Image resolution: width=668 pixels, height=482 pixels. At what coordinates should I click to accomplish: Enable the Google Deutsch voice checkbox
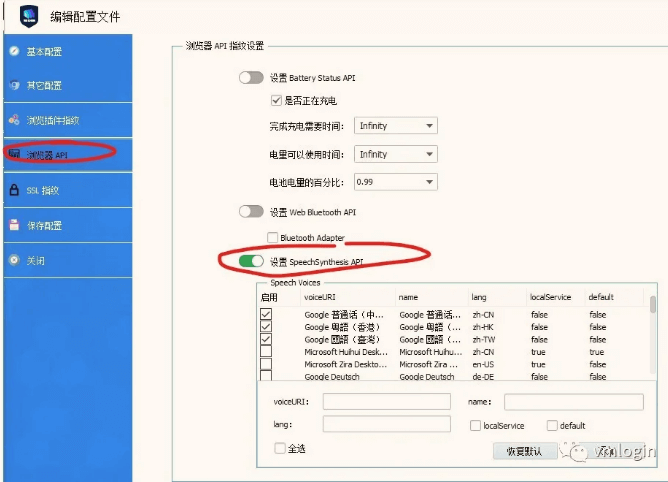(266, 375)
